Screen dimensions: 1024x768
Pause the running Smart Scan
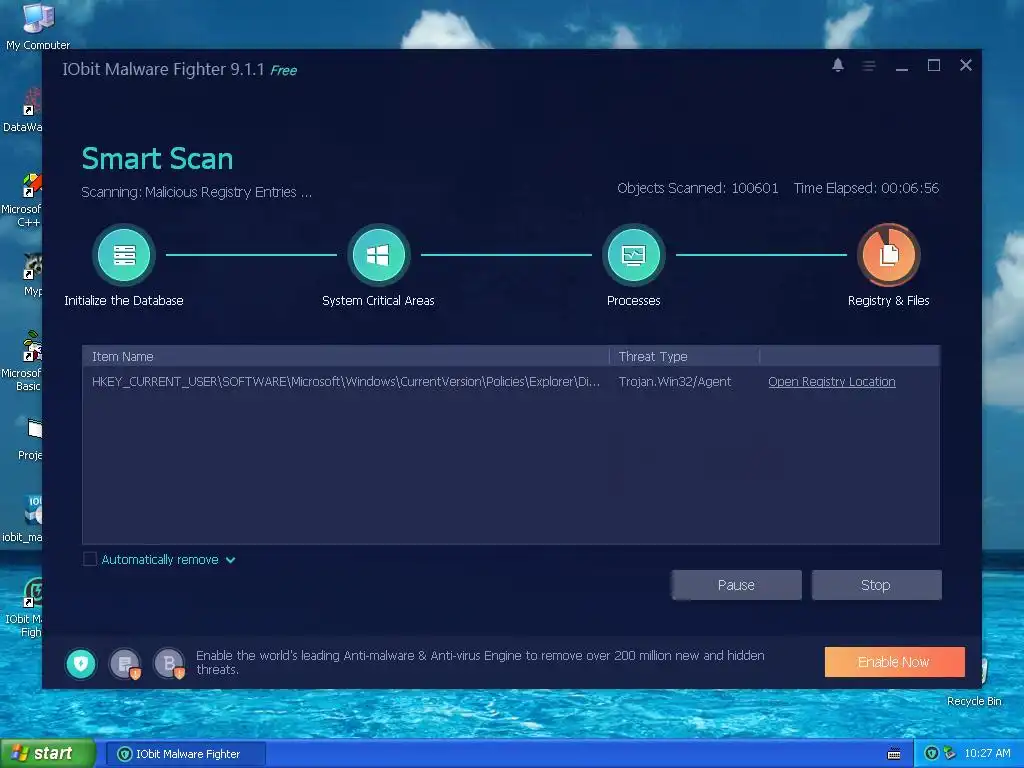(x=736, y=585)
